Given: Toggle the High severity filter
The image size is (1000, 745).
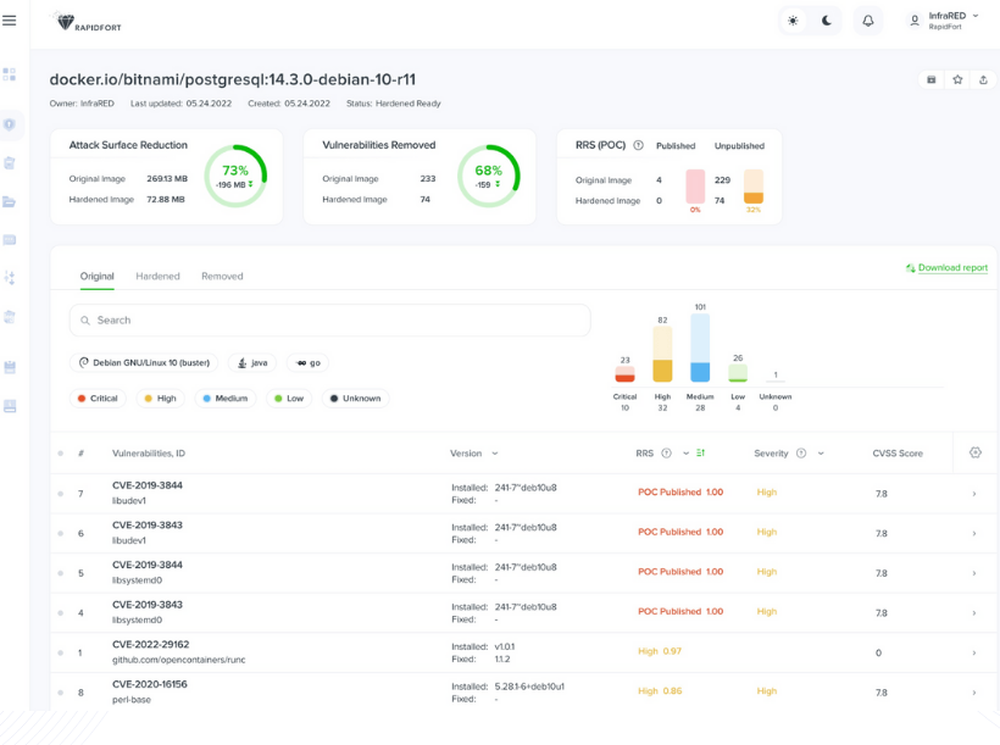Looking at the screenshot, I should click(x=160, y=399).
